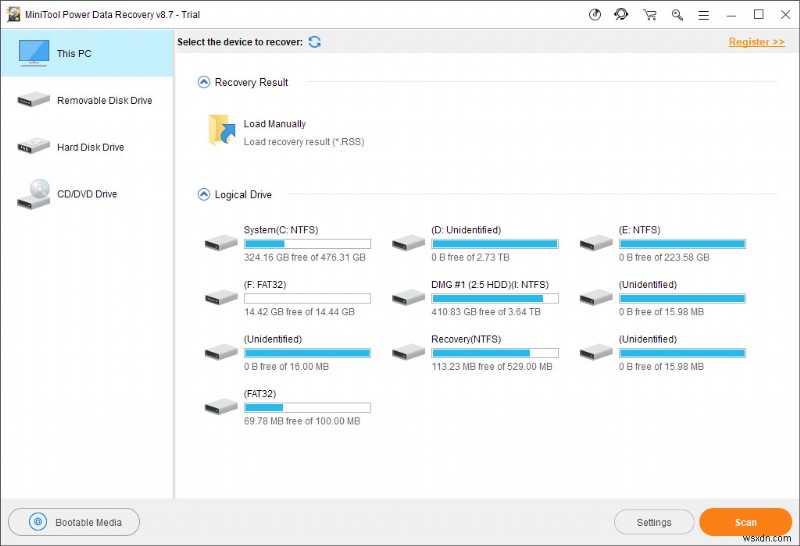Click the key registration icon

[677, 15]
